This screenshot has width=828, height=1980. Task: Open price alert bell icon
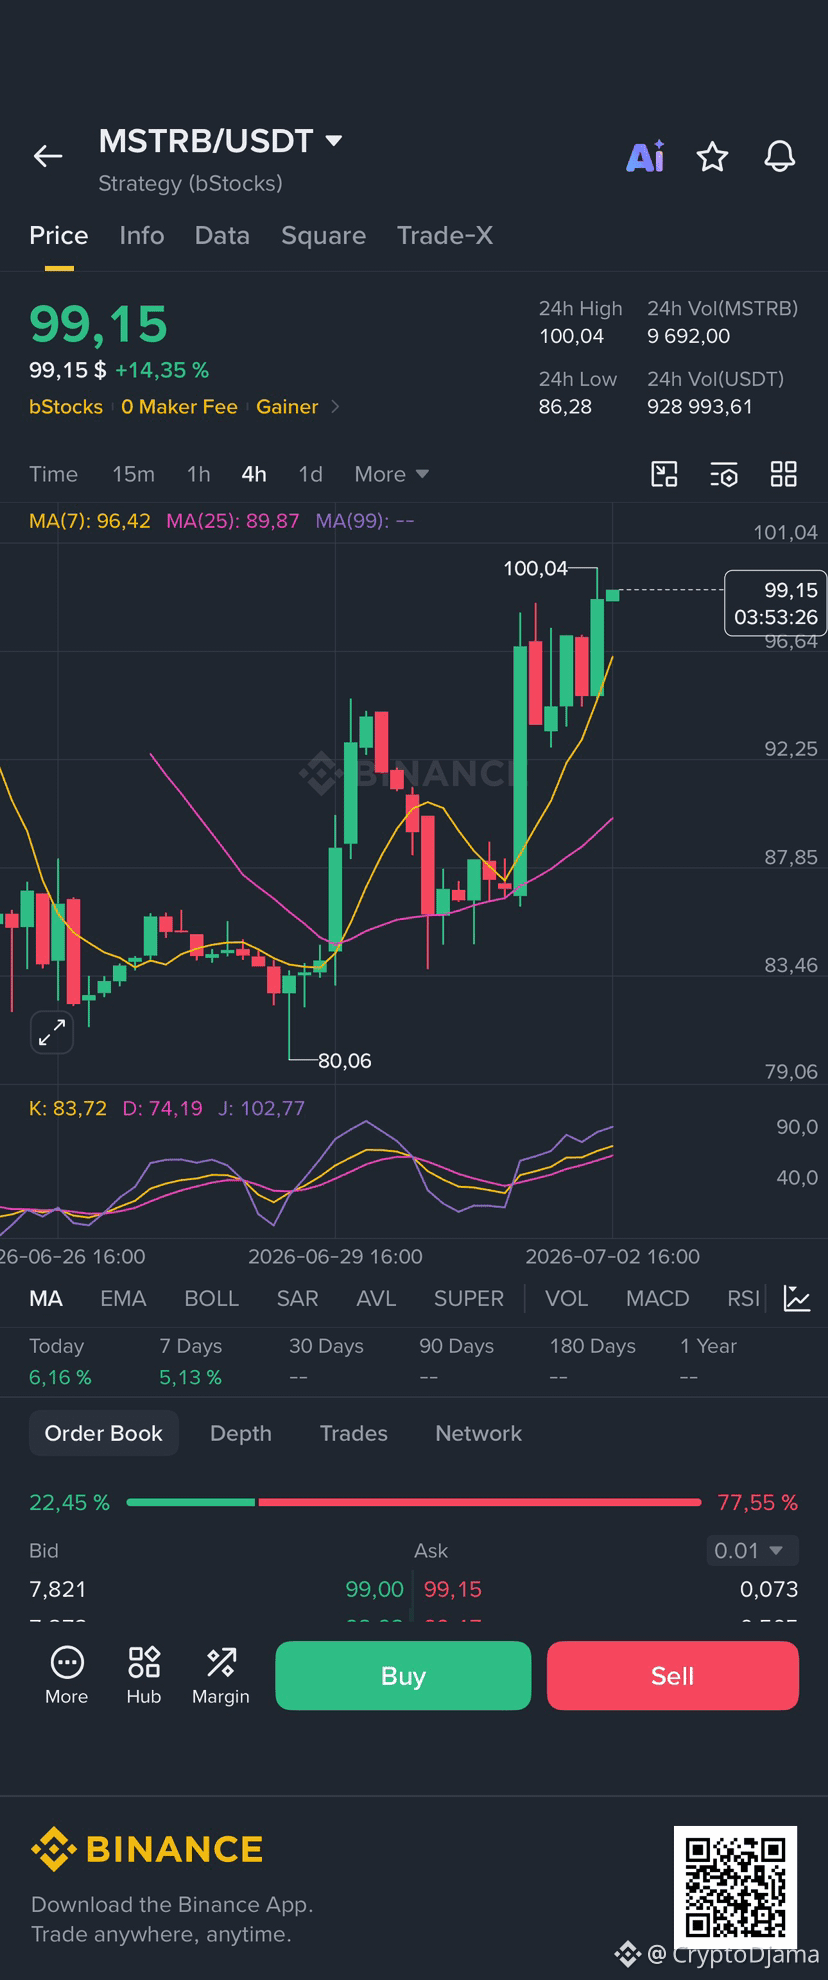click(780, 157)
